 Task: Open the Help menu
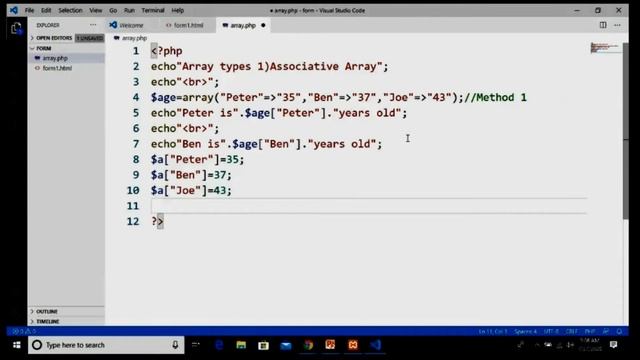tap(178, 10)
